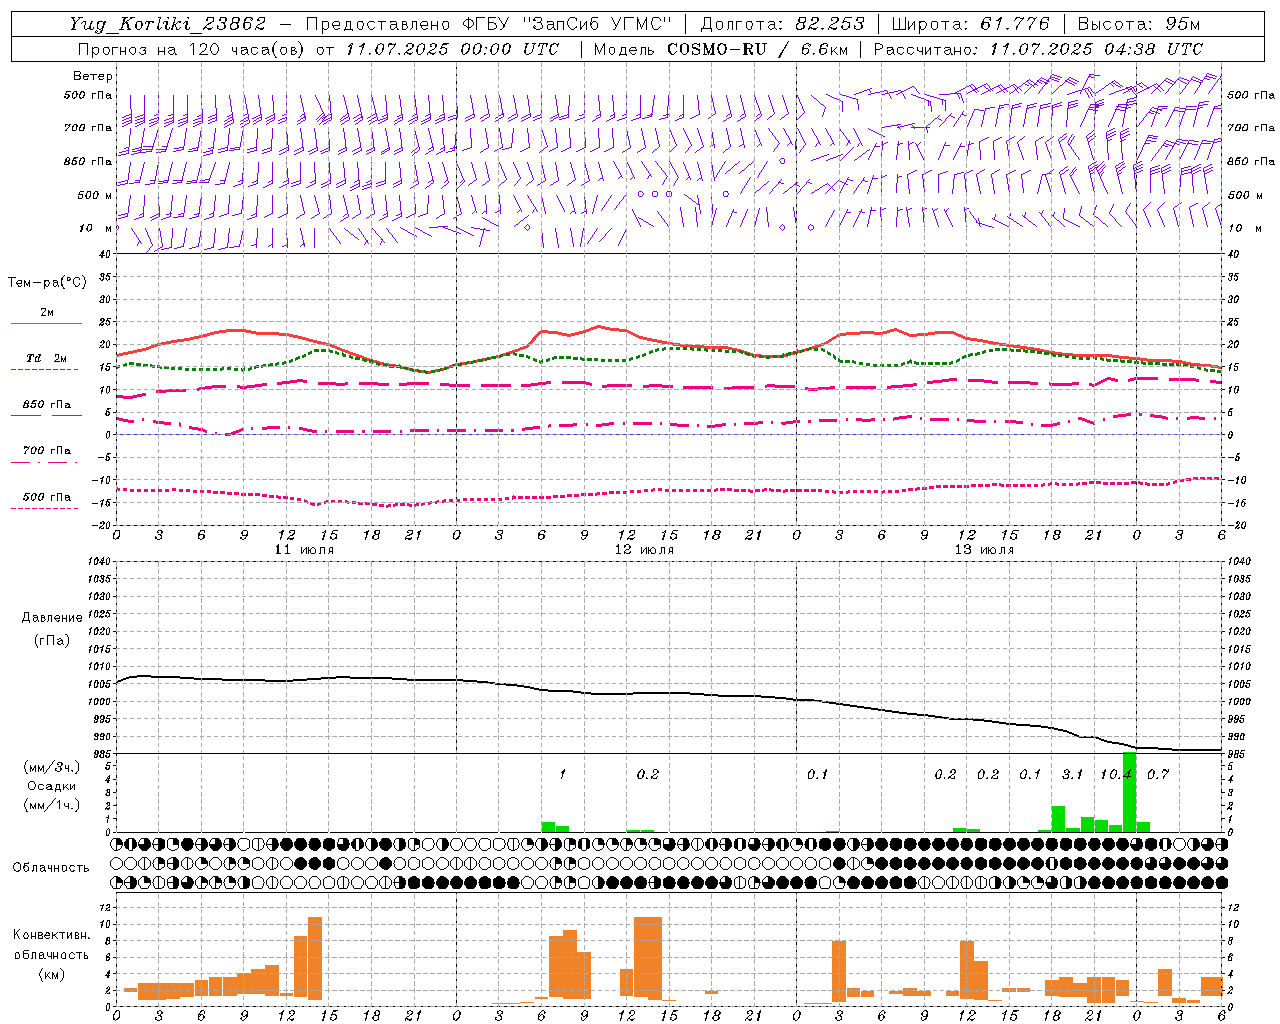Click the 700 гПа temperature legend entry
Image resolution: width=1280 pixels, height=1024 pixels.
pyautogui.click(x=47, y=451)
